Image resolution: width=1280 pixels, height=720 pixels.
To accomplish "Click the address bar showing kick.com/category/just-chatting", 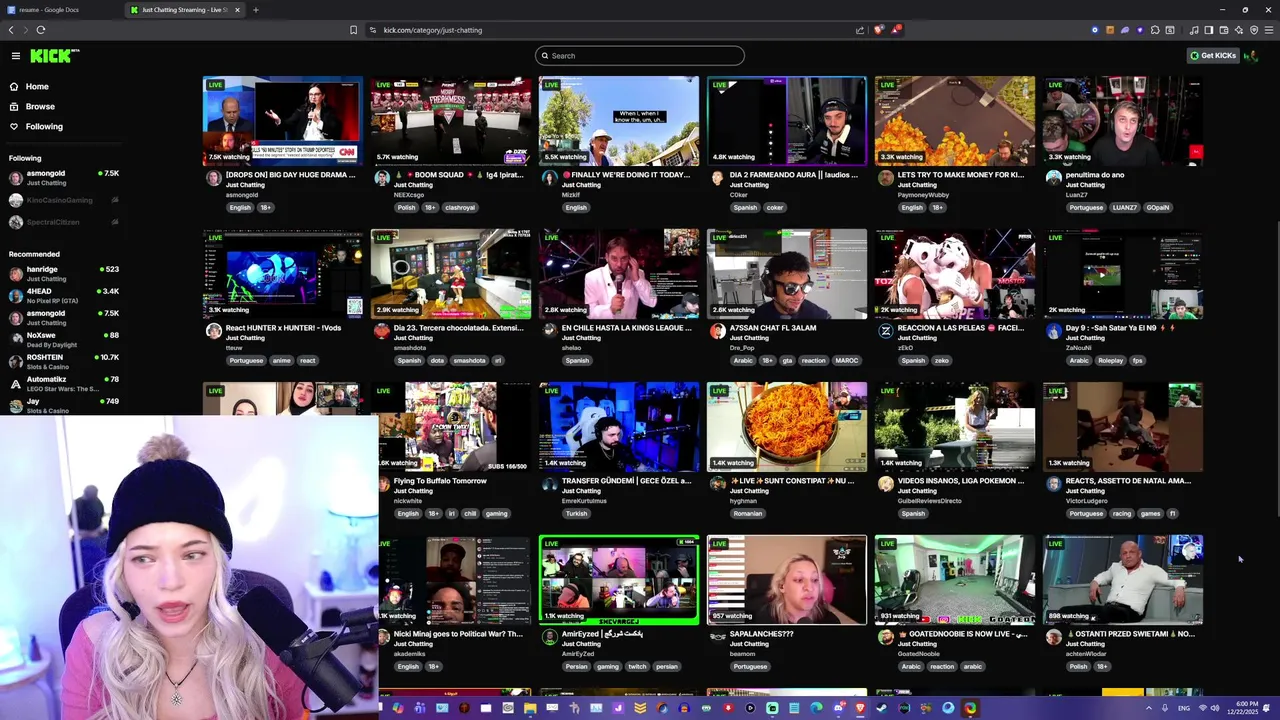I will pos(610,30).
